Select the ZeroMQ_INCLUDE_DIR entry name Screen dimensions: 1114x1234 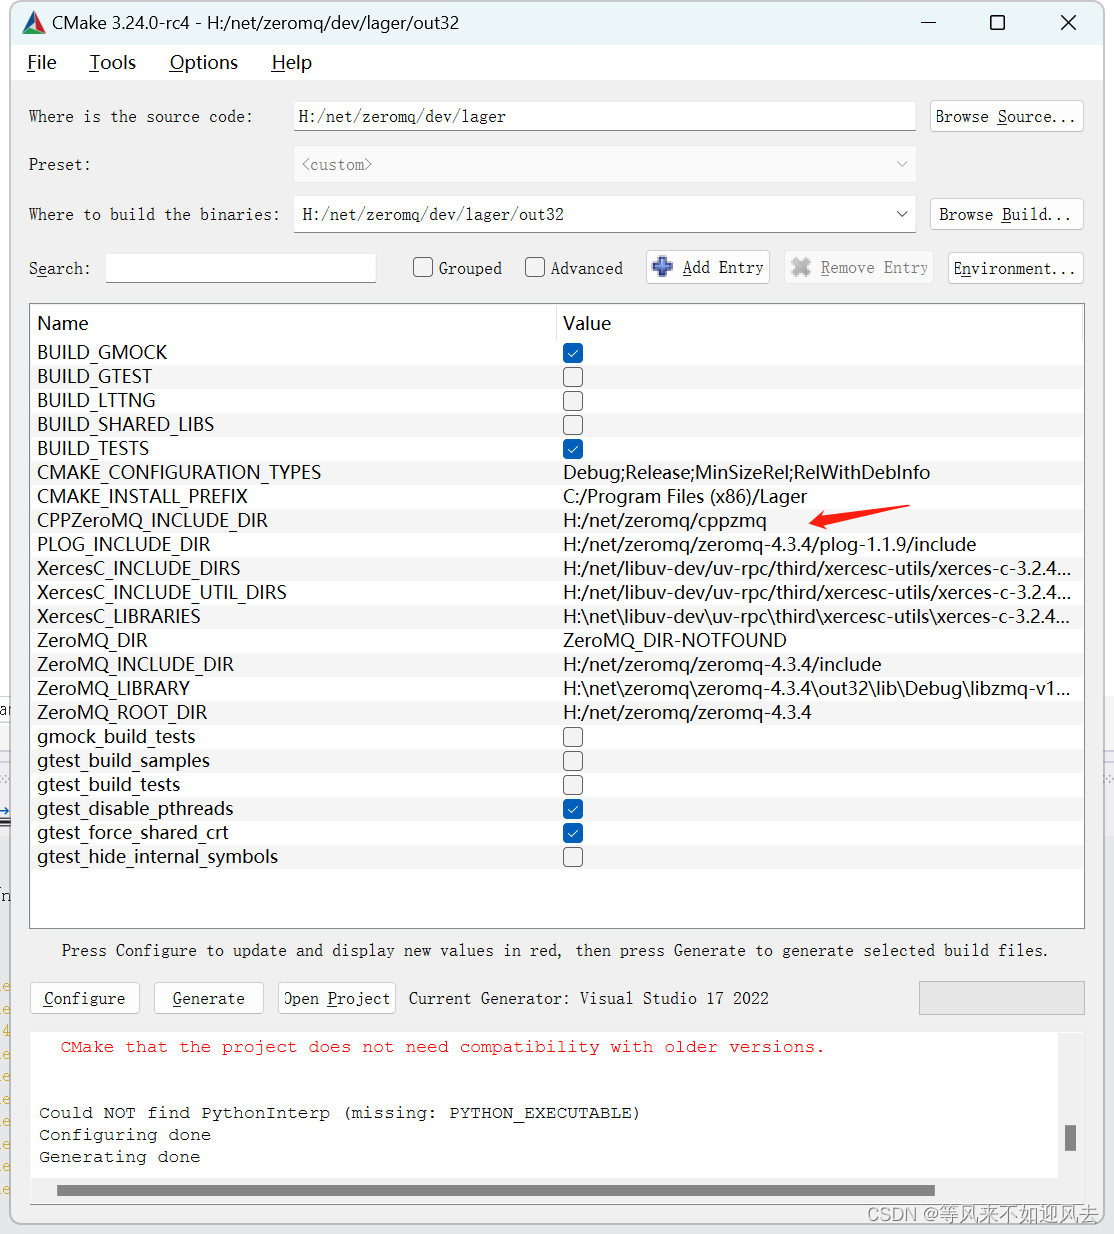point(135,664)
